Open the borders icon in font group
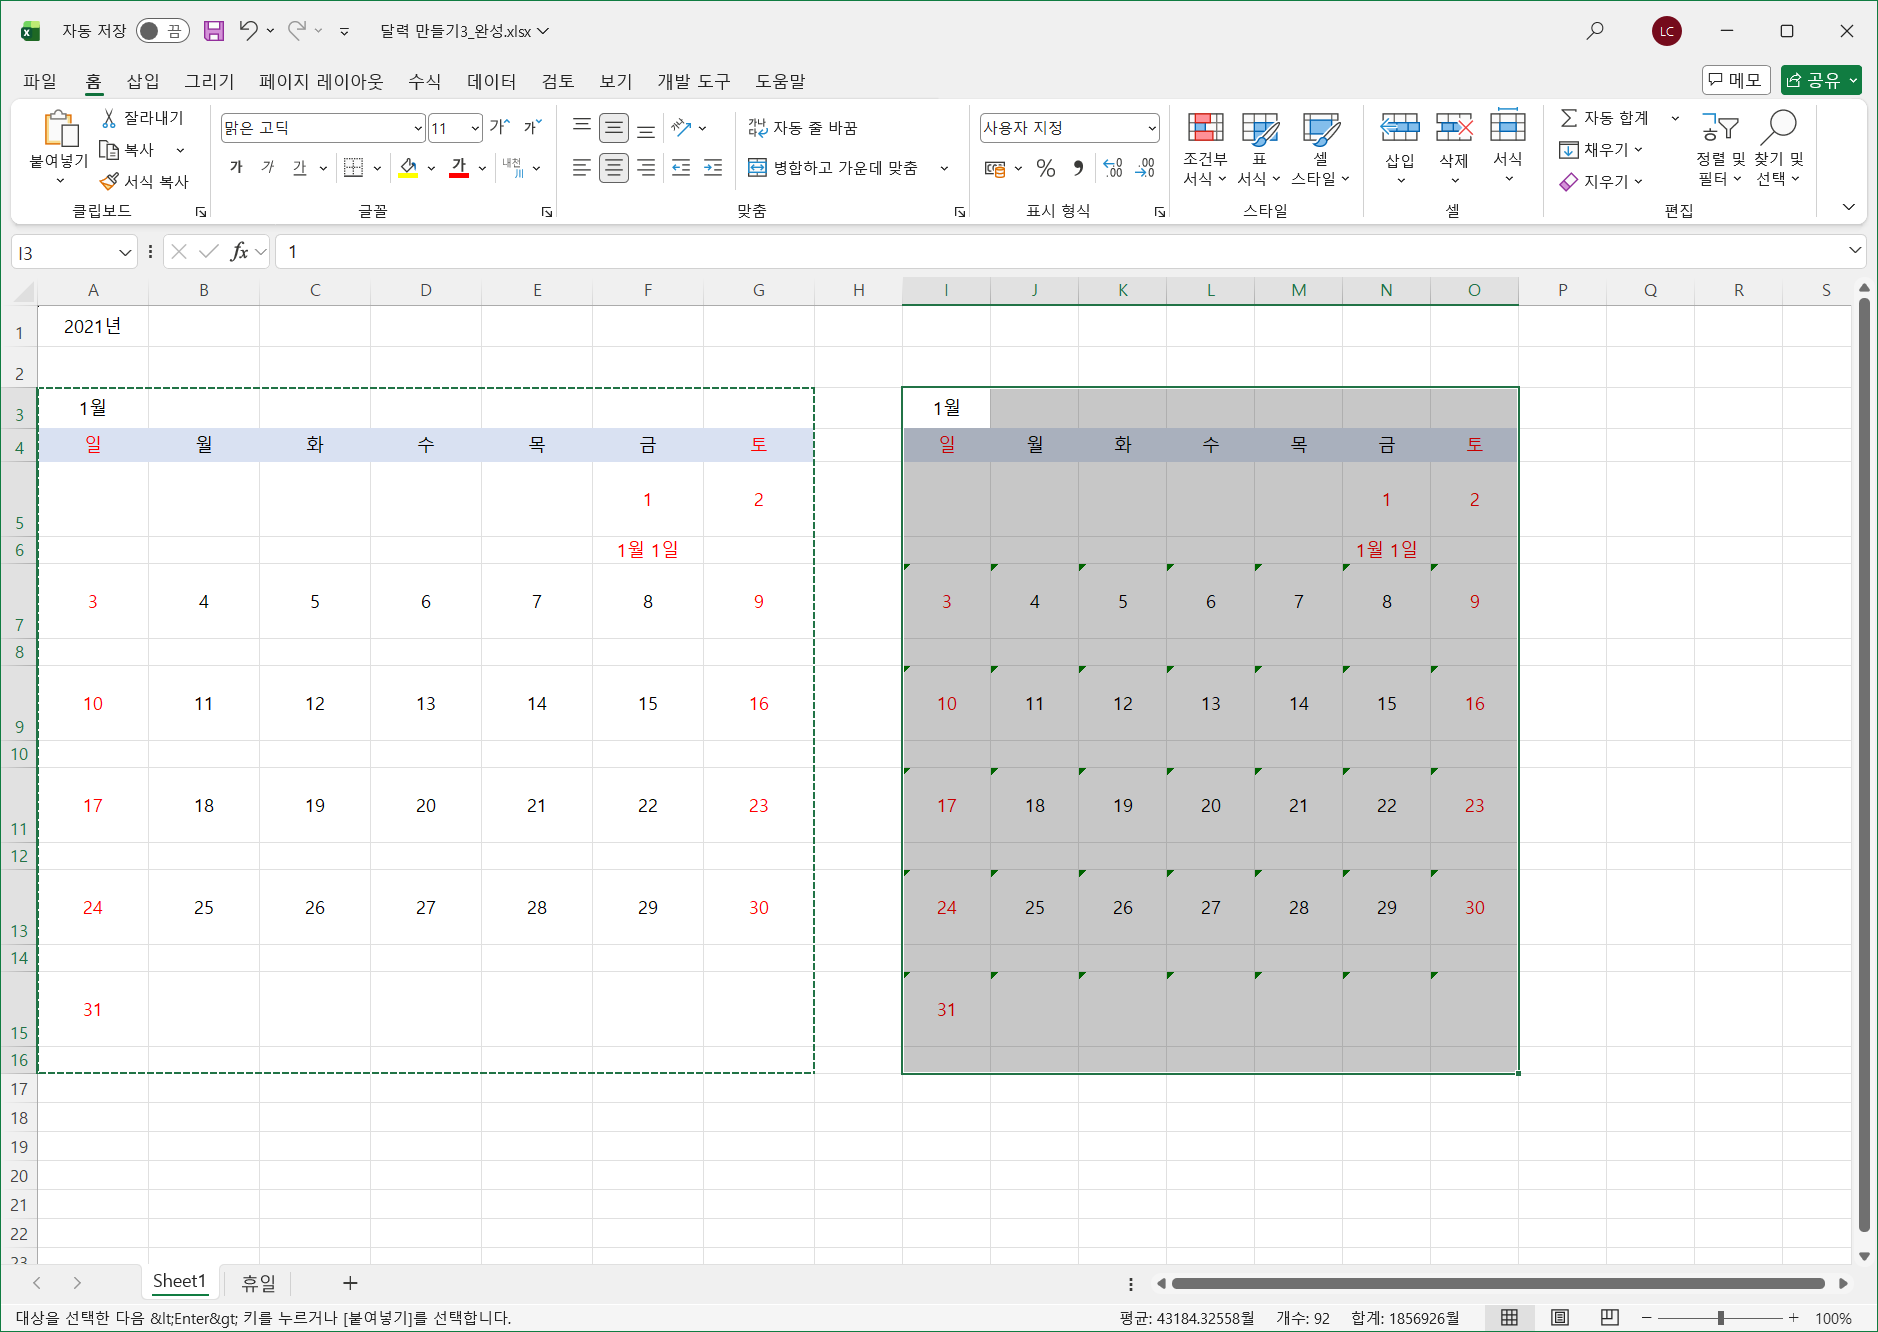This screenshot has height=1332, width=1878. tap(353, 168)
